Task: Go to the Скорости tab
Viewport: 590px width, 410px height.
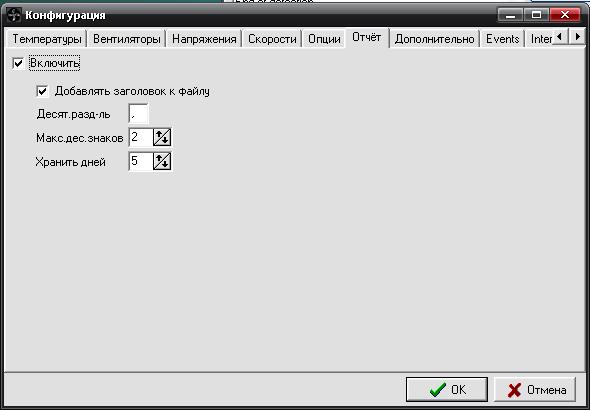Action: (x=272, y=39)
